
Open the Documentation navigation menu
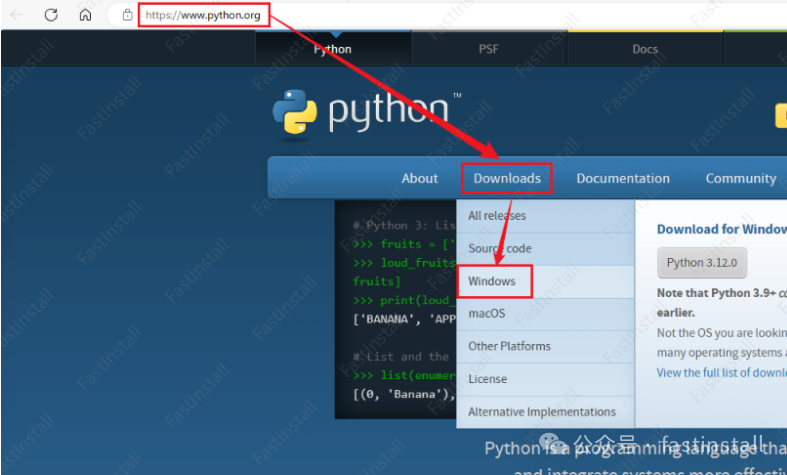pos(623,178)
